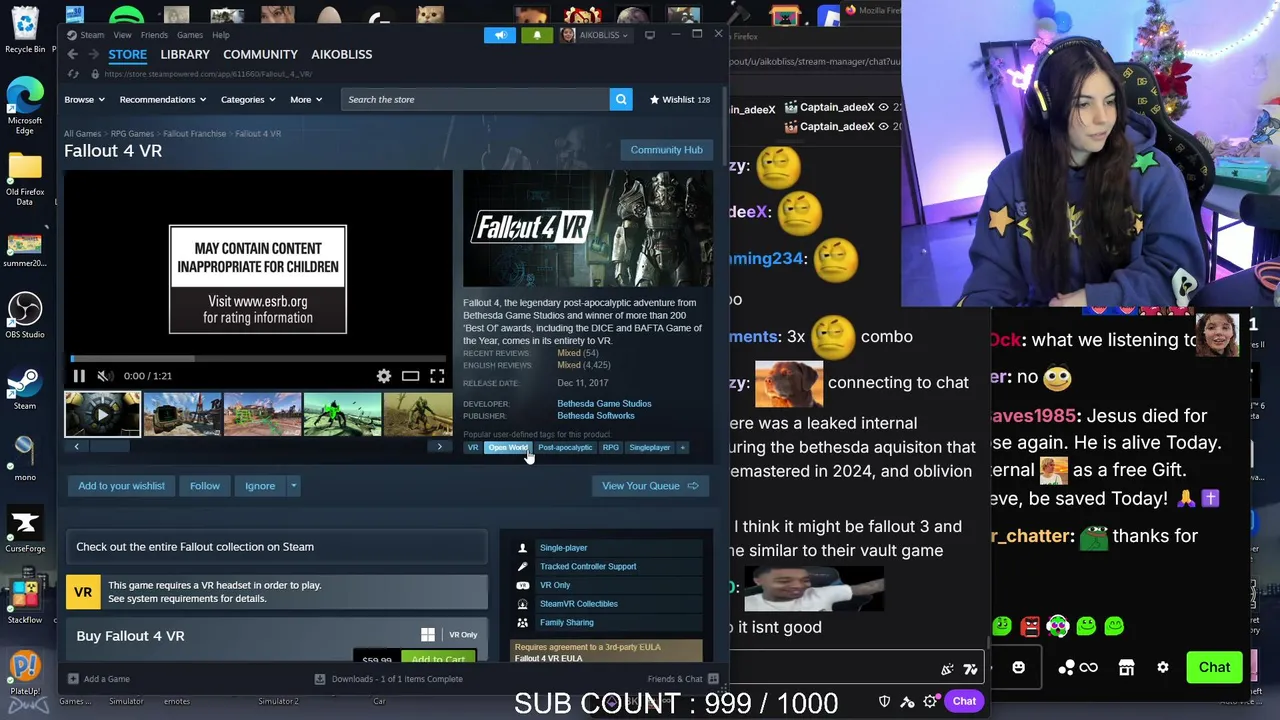Screen dimensions: 1280x720
Task: Open the Wishlist star link
Action: point(680,99)
